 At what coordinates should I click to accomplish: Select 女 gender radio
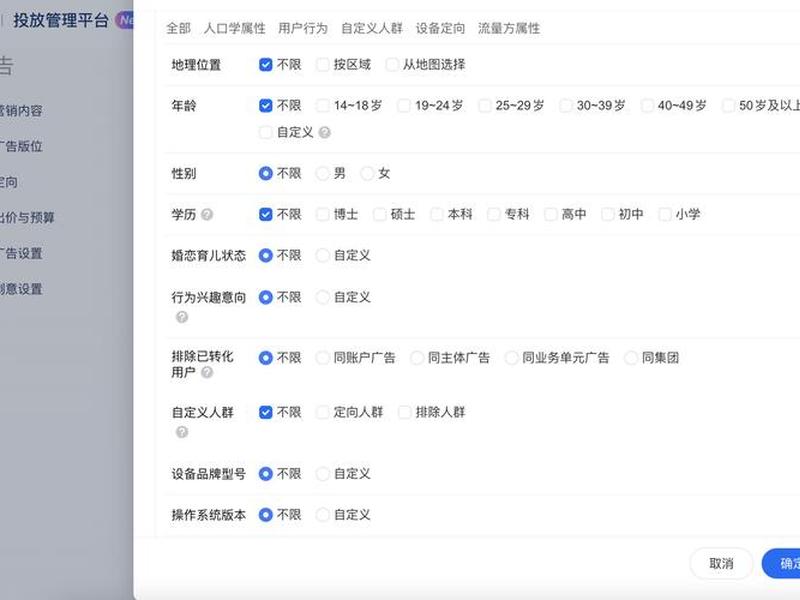pos(367,173)
